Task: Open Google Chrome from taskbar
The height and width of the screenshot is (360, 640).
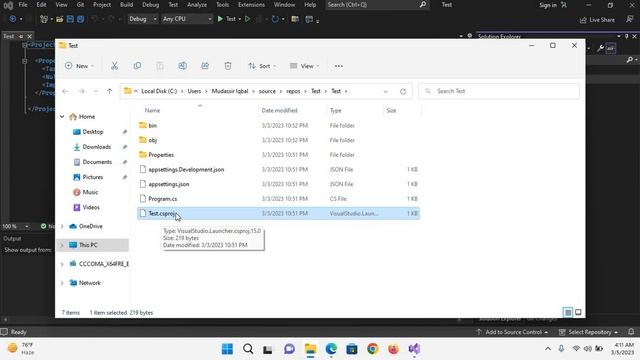Action: [x=372, y=349]
